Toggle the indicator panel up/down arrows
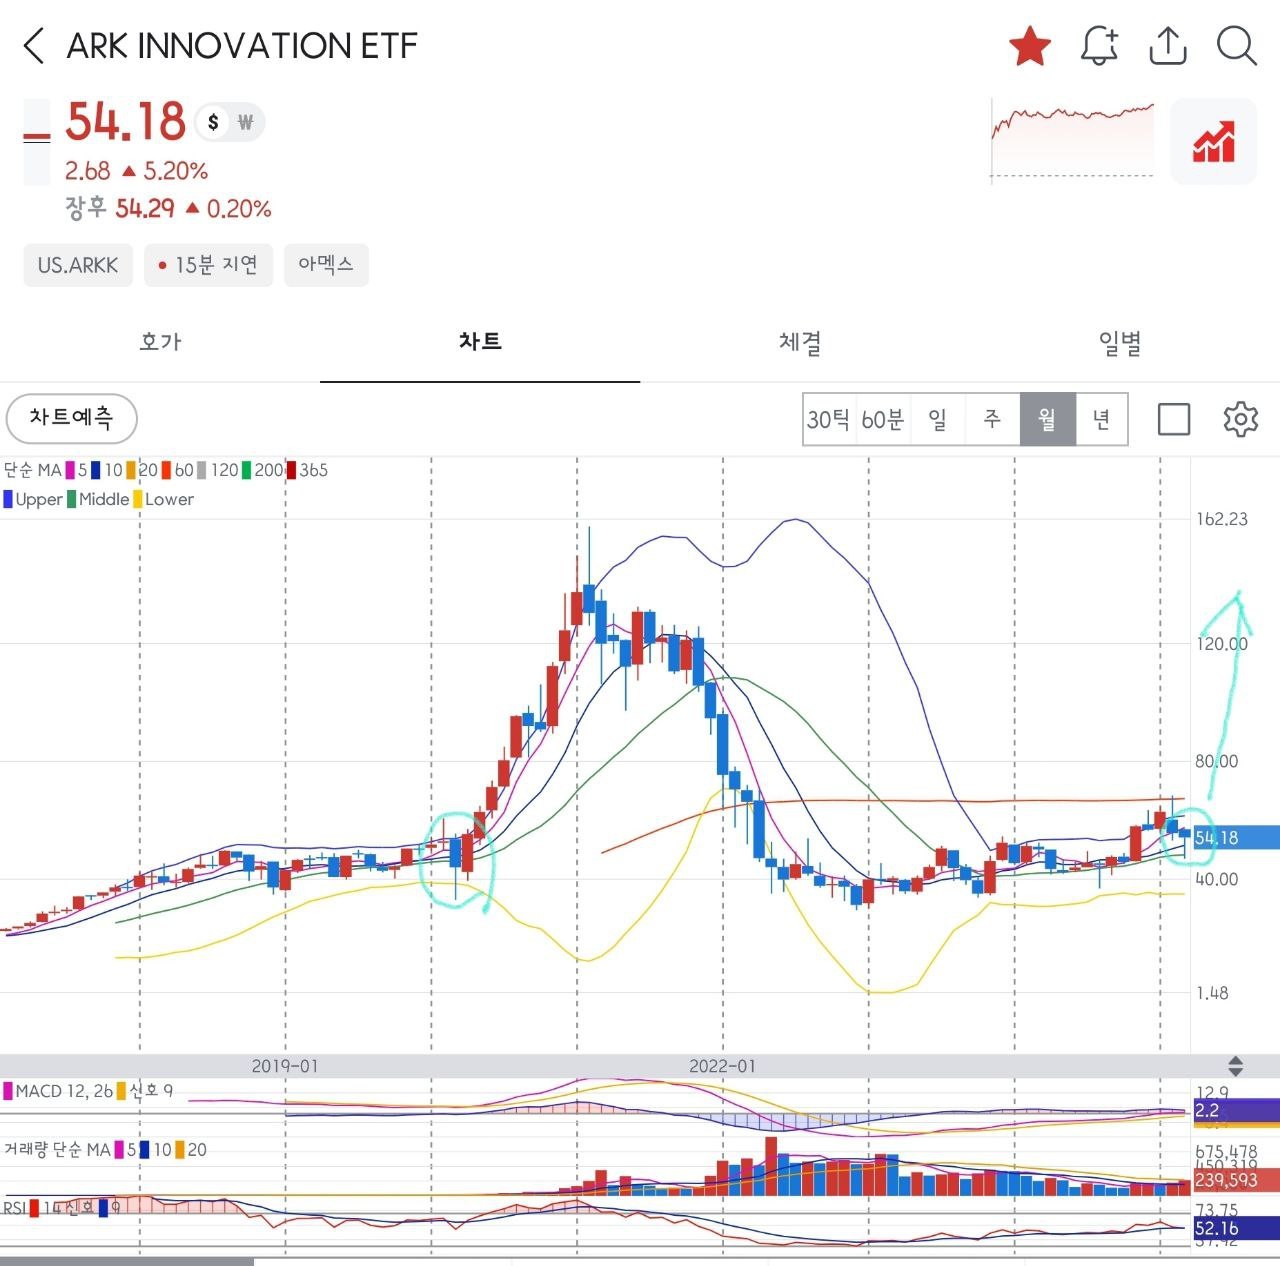Image resolution: width=1280 pixels, height=1266 pixels. point(1236,1066)
